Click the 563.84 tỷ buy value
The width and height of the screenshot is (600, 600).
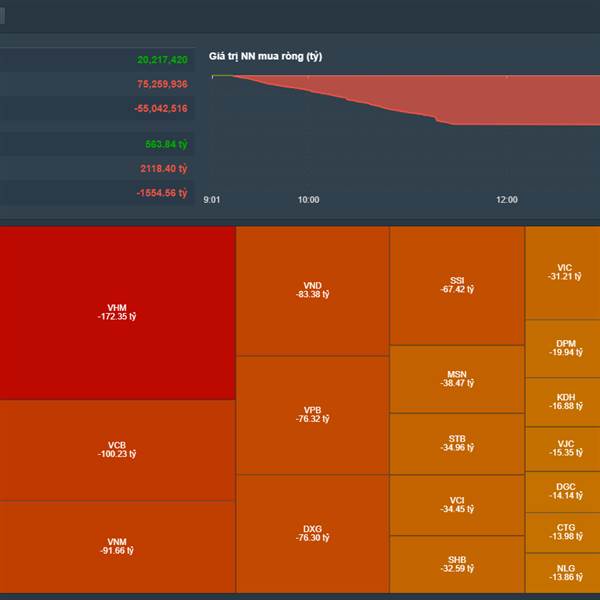click(166, 144)
